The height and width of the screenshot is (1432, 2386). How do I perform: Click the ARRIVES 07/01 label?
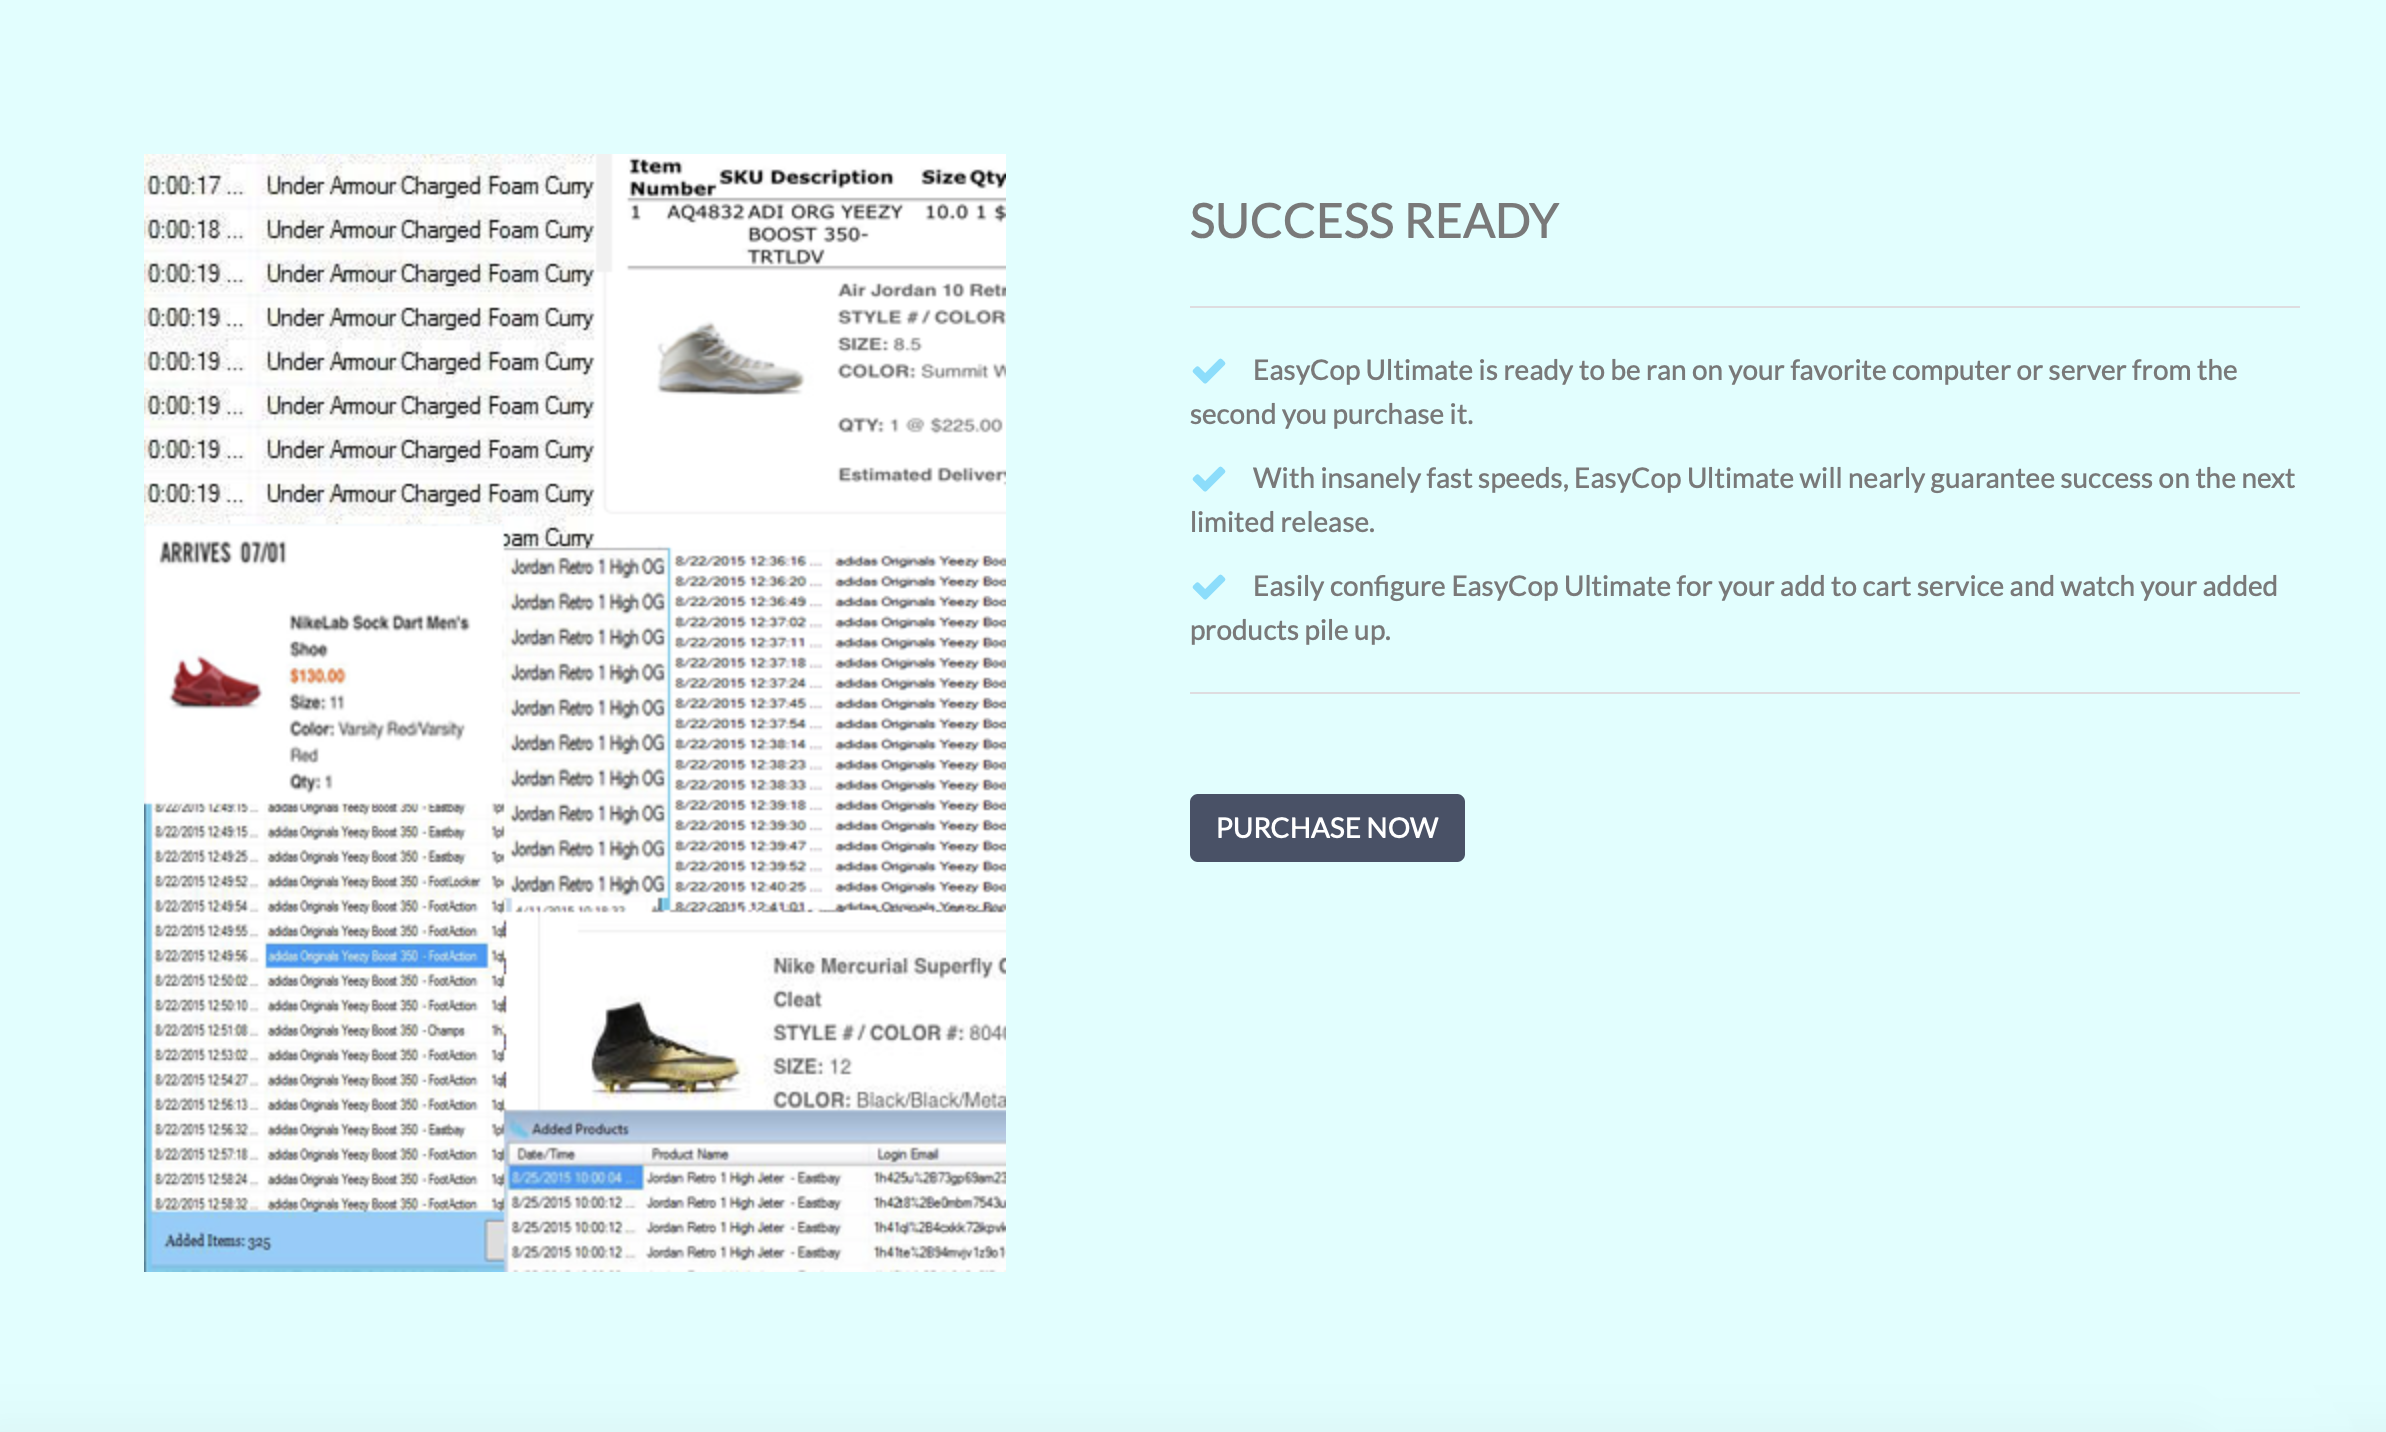coord(223,553)
